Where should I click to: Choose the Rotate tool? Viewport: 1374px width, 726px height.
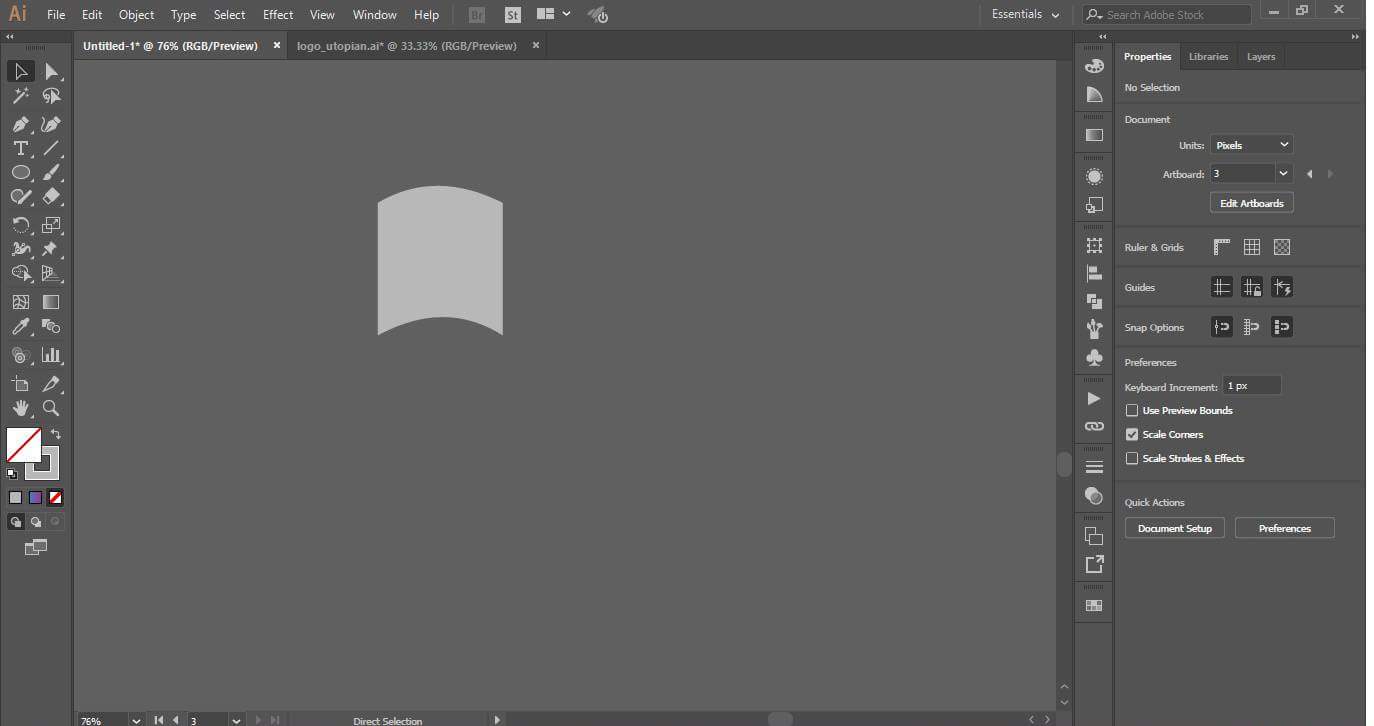tap(20, 225)
